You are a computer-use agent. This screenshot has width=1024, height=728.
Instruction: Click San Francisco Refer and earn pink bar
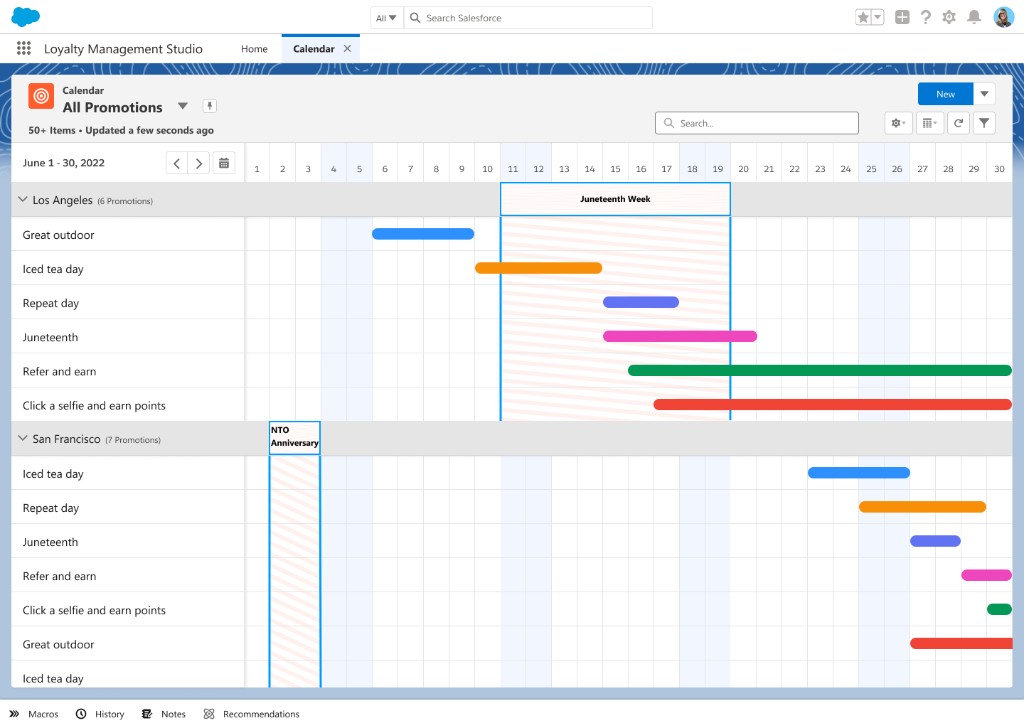click(x=986, y=575)
